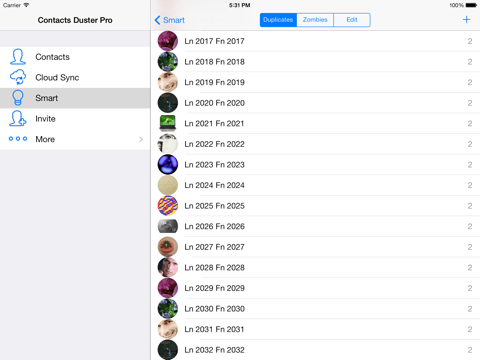Click laptop avatar of Ln 2021 Fn 2021

coord(168,123)
